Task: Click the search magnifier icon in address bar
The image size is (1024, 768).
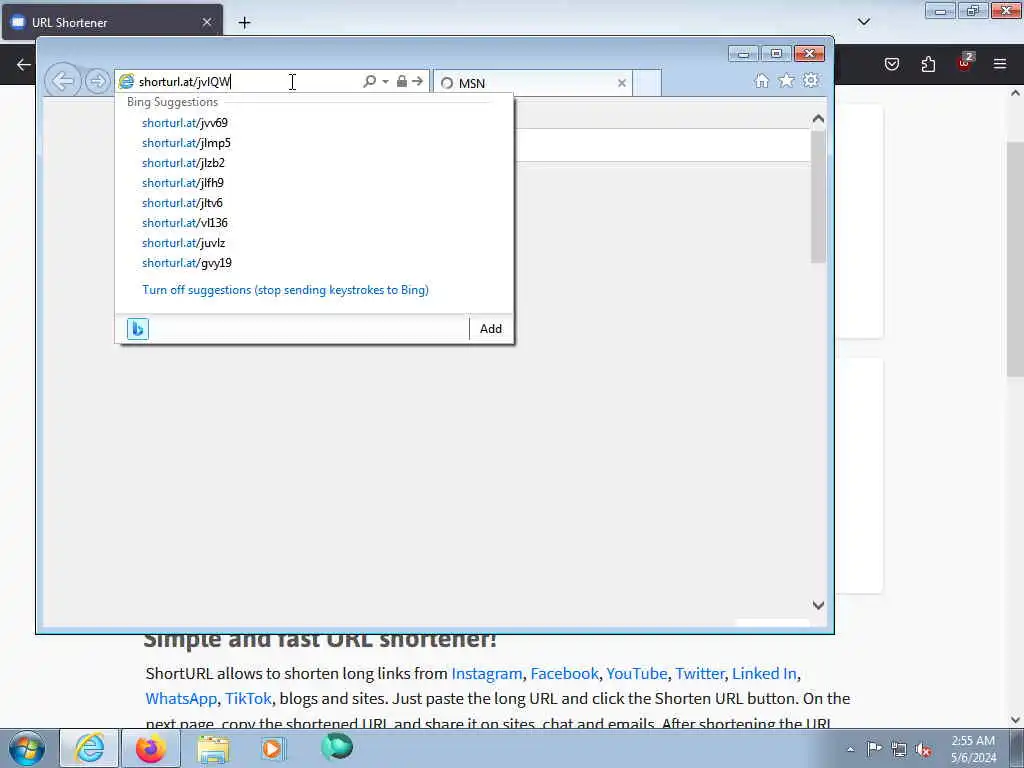Action: [x=370, y=81]
